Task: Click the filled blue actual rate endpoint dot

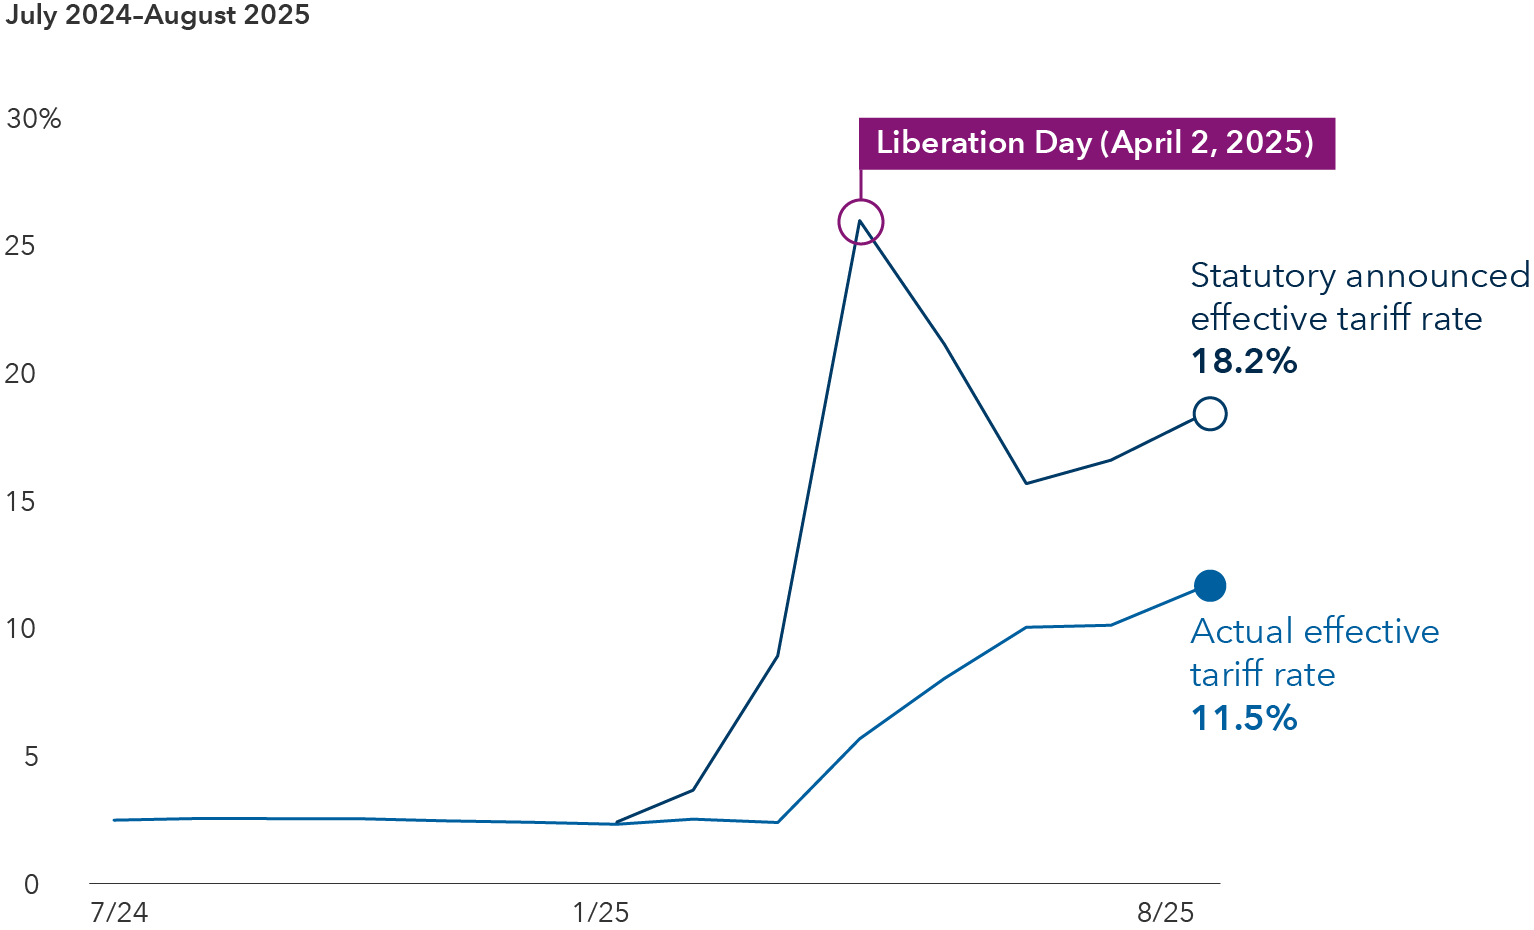Action: click(x=1210, y=586)
